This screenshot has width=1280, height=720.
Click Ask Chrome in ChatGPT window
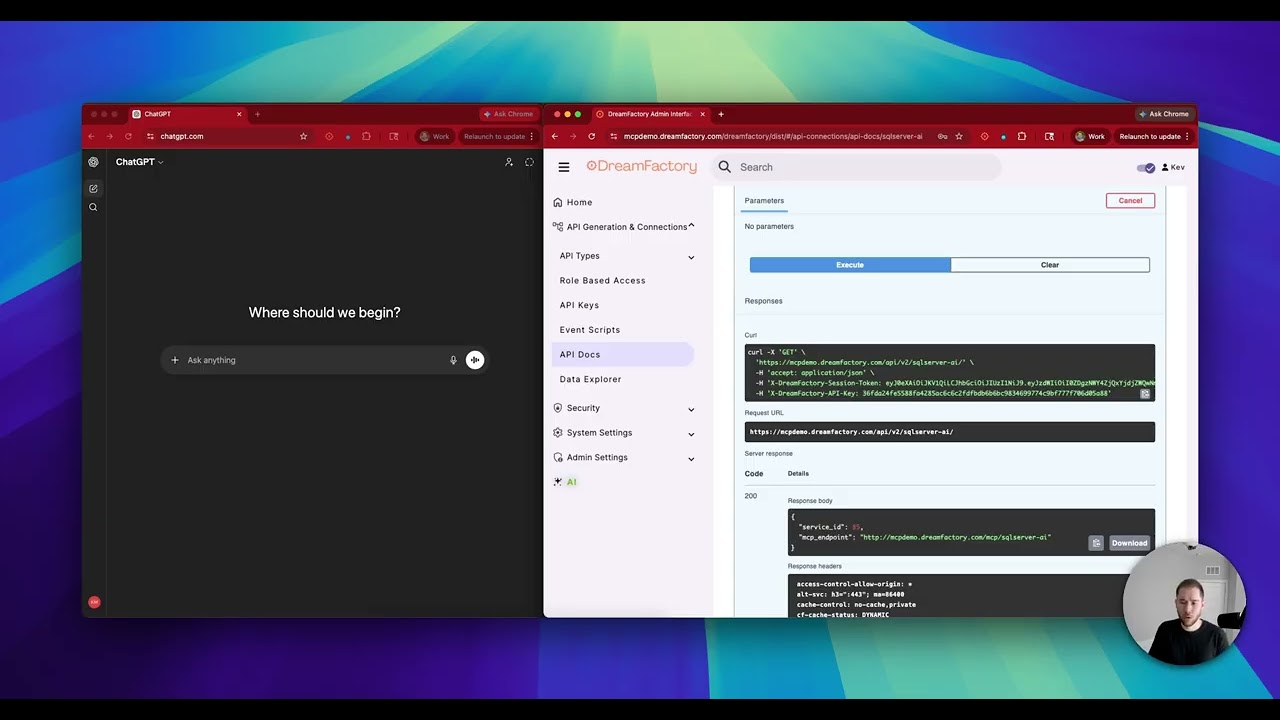(x=508, y=114)
